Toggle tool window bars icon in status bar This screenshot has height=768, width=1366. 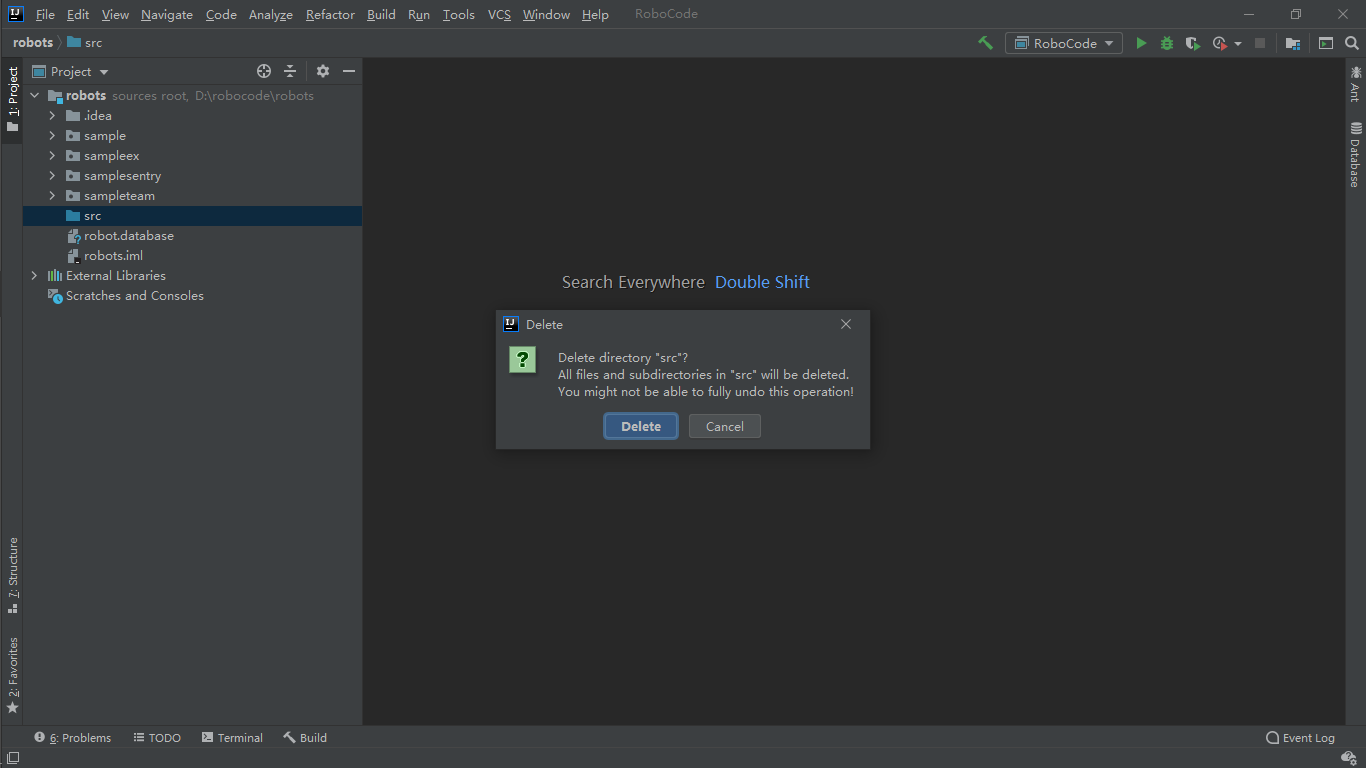[11, 758]
